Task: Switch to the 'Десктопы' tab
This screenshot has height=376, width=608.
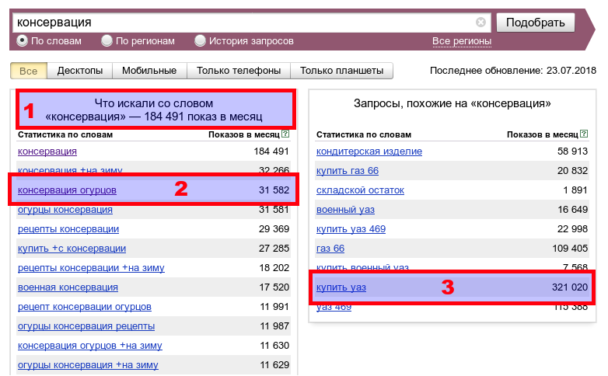Action: pyautogui.click(x=80, y=71)
